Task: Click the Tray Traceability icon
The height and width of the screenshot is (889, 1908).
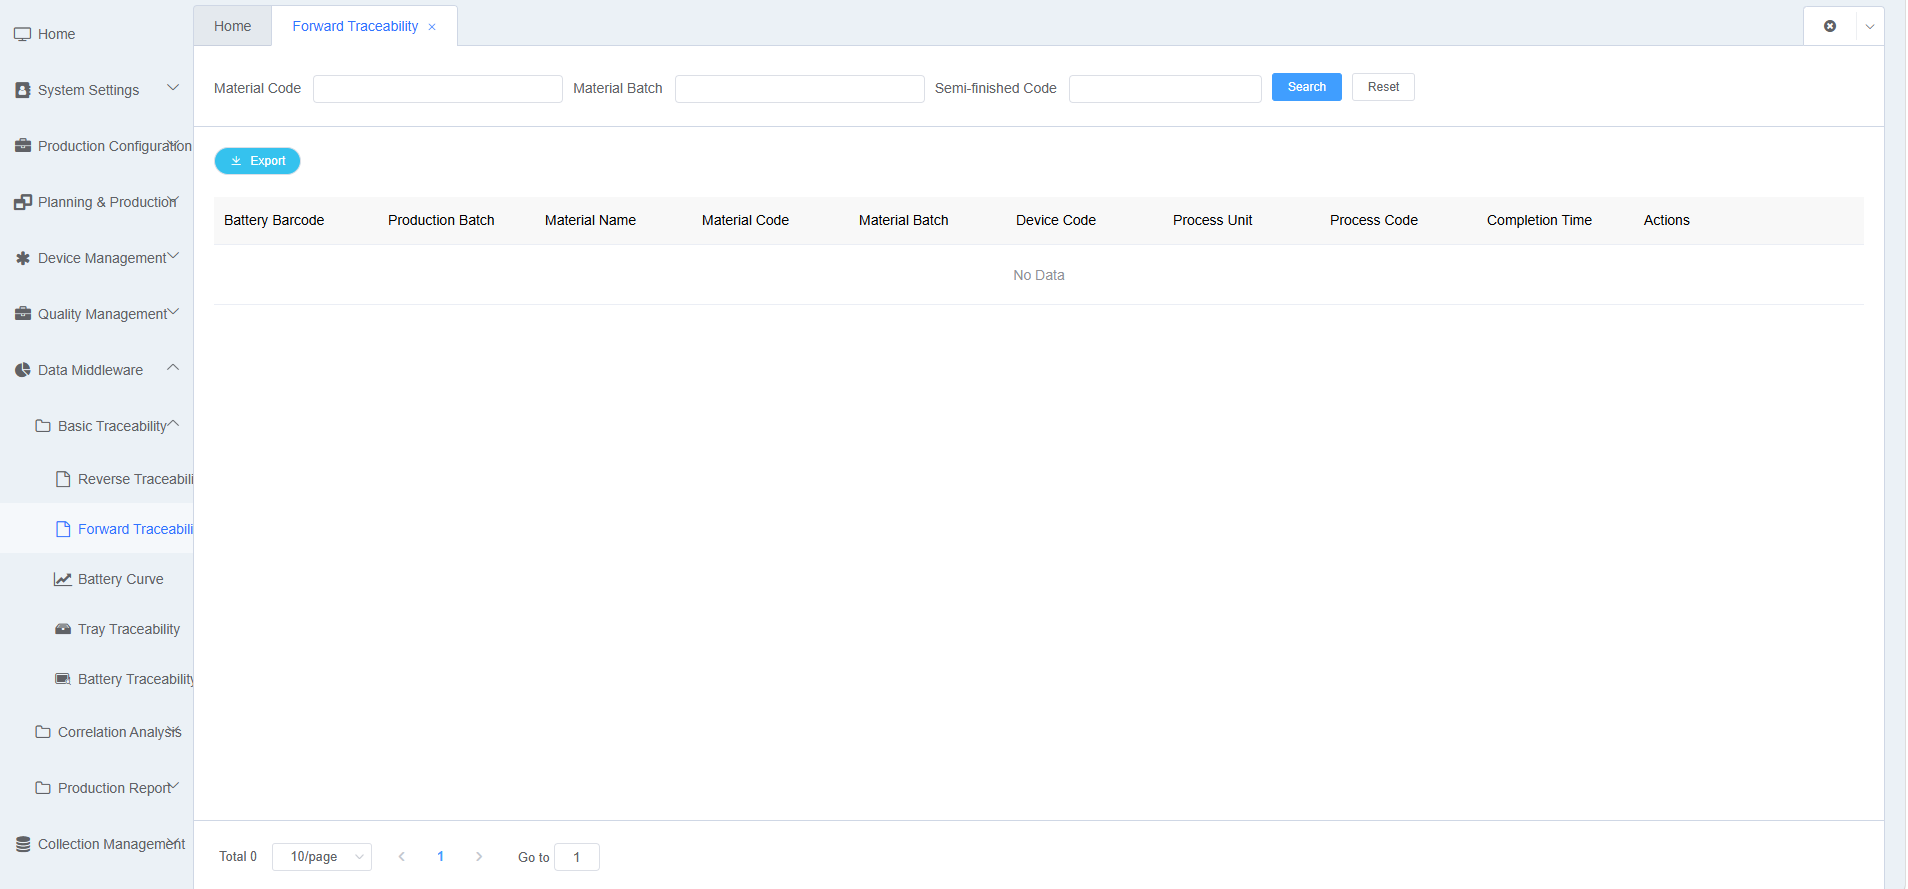Action: tap(63, 629)
